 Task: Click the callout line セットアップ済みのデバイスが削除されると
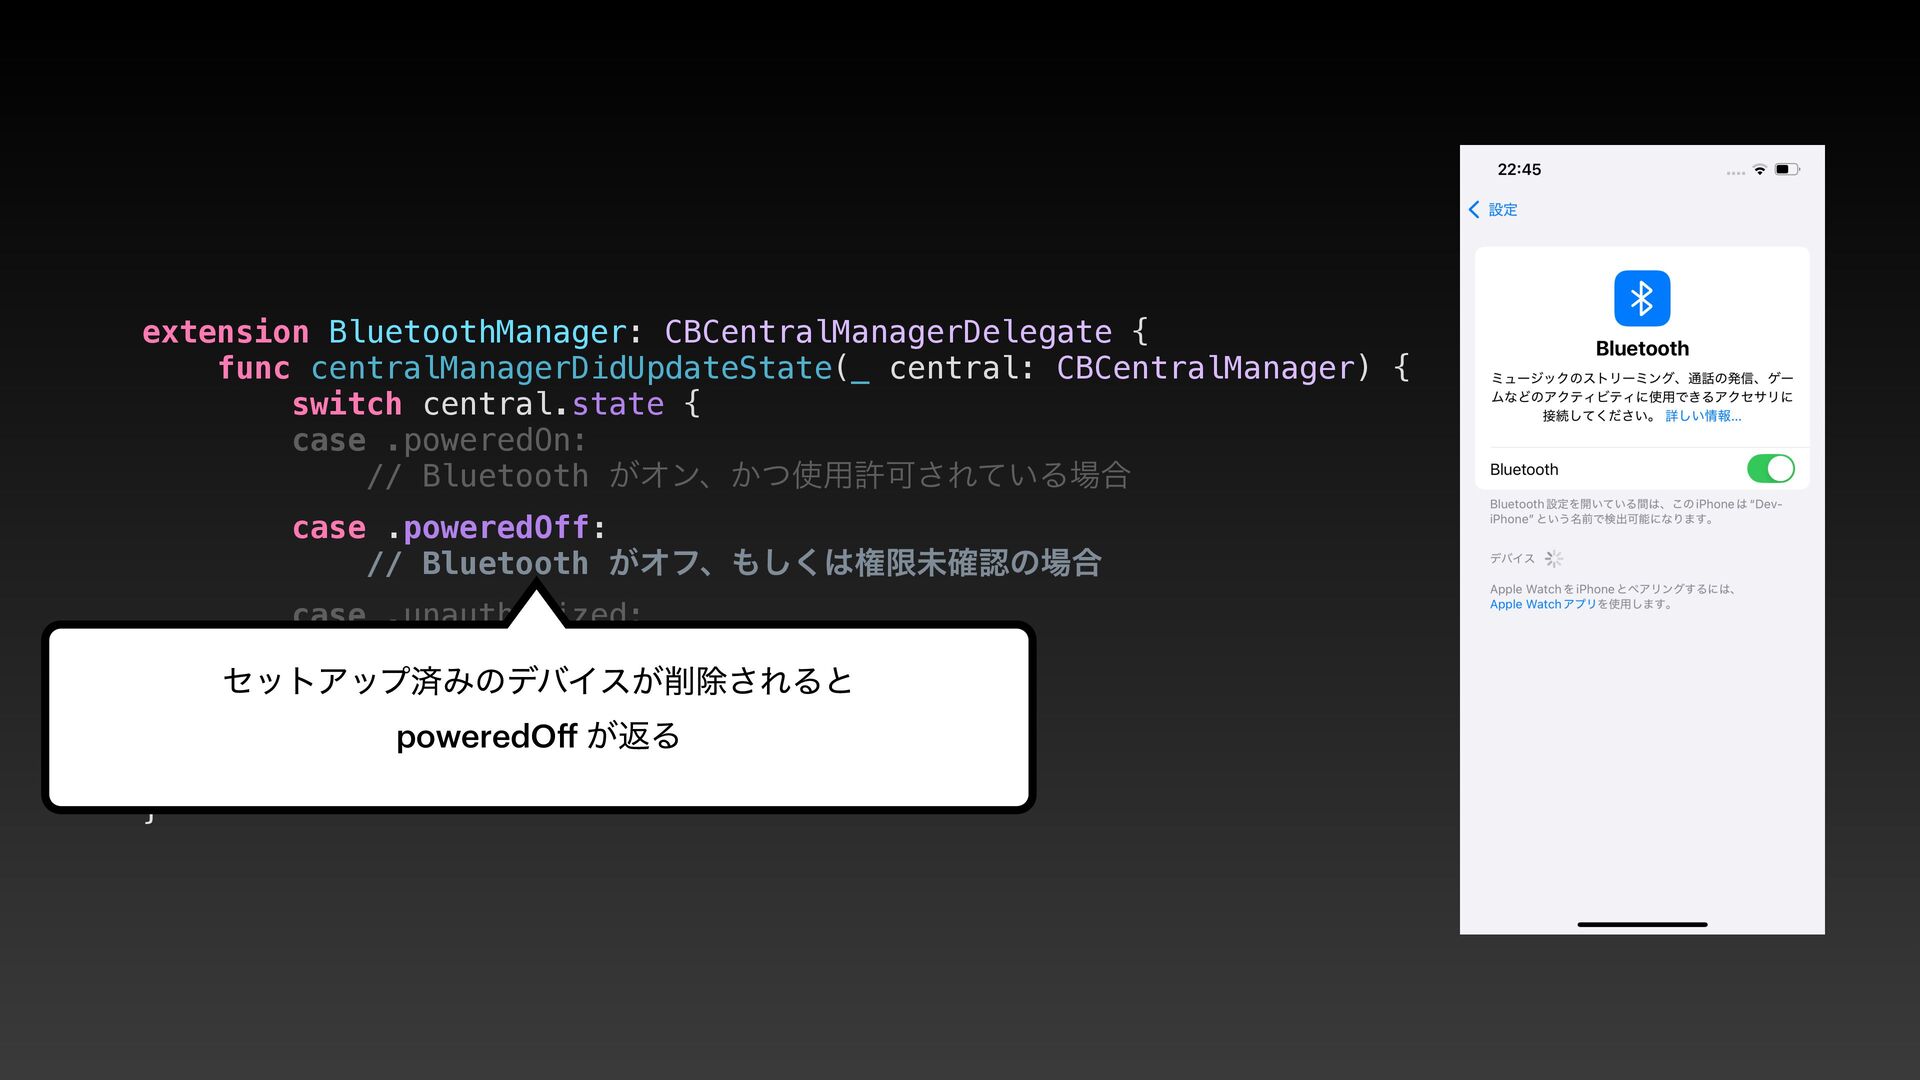pos(538,681)
